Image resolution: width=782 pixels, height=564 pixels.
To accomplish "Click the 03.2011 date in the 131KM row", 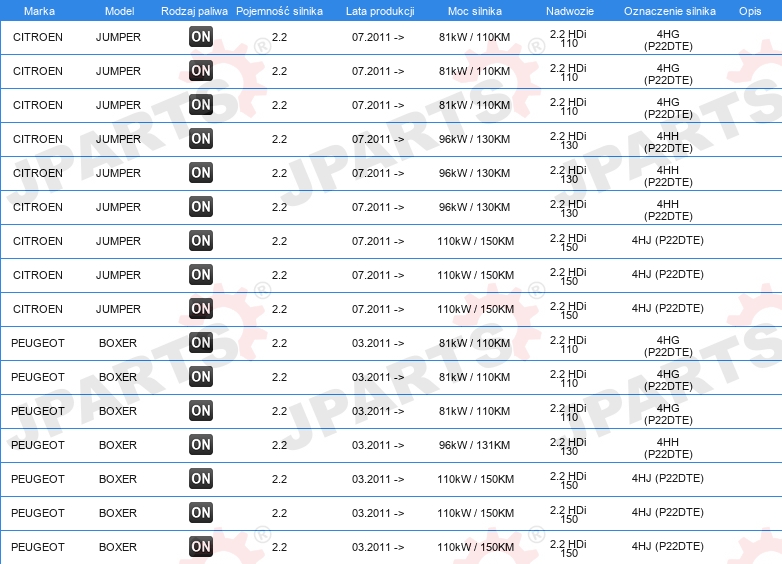I will click(x=378, y=445).
